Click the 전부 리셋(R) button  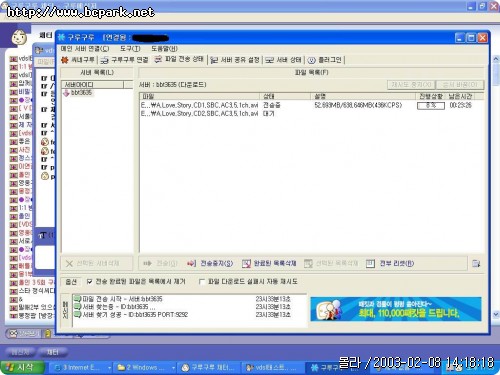(x=390, y=264)
